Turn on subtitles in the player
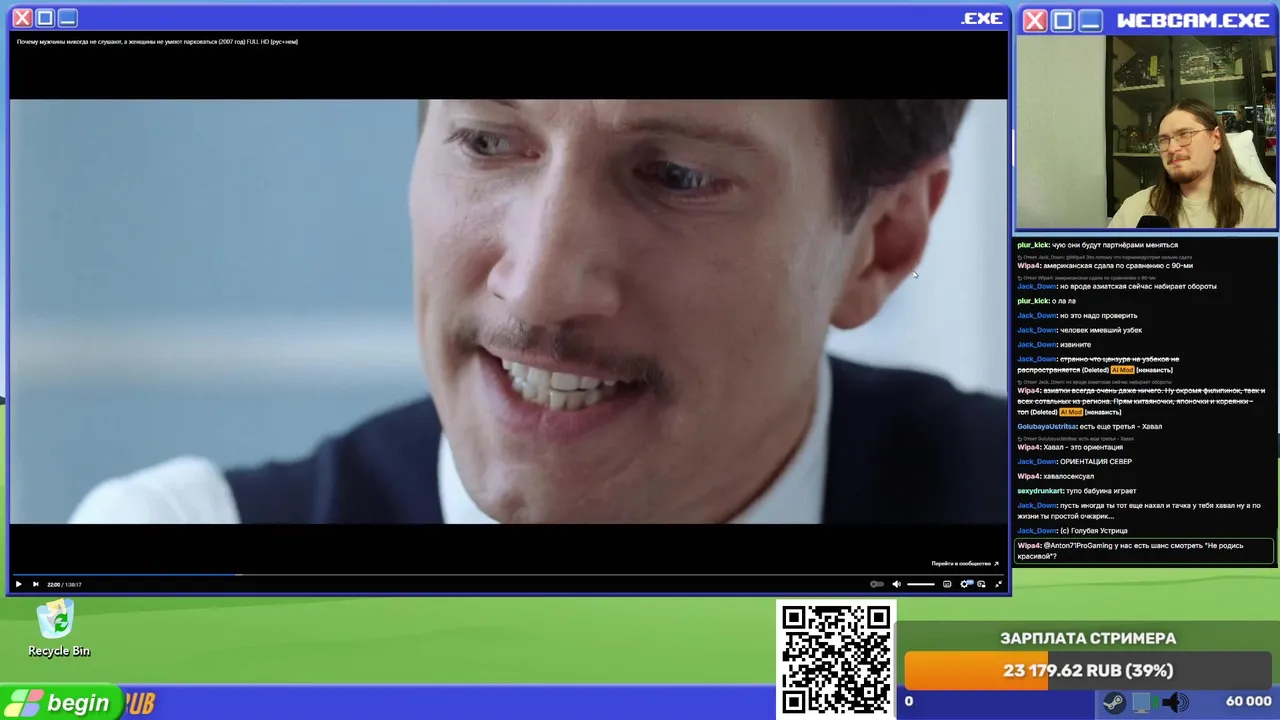The height and width of the screenshot is (720, 1280). (947, 584)
